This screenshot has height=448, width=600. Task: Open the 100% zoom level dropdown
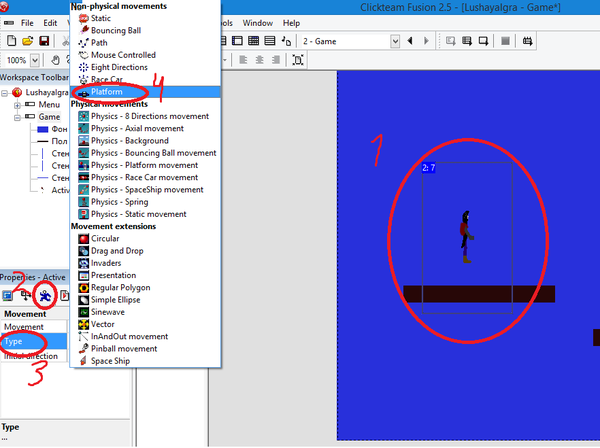coord(34,60)
